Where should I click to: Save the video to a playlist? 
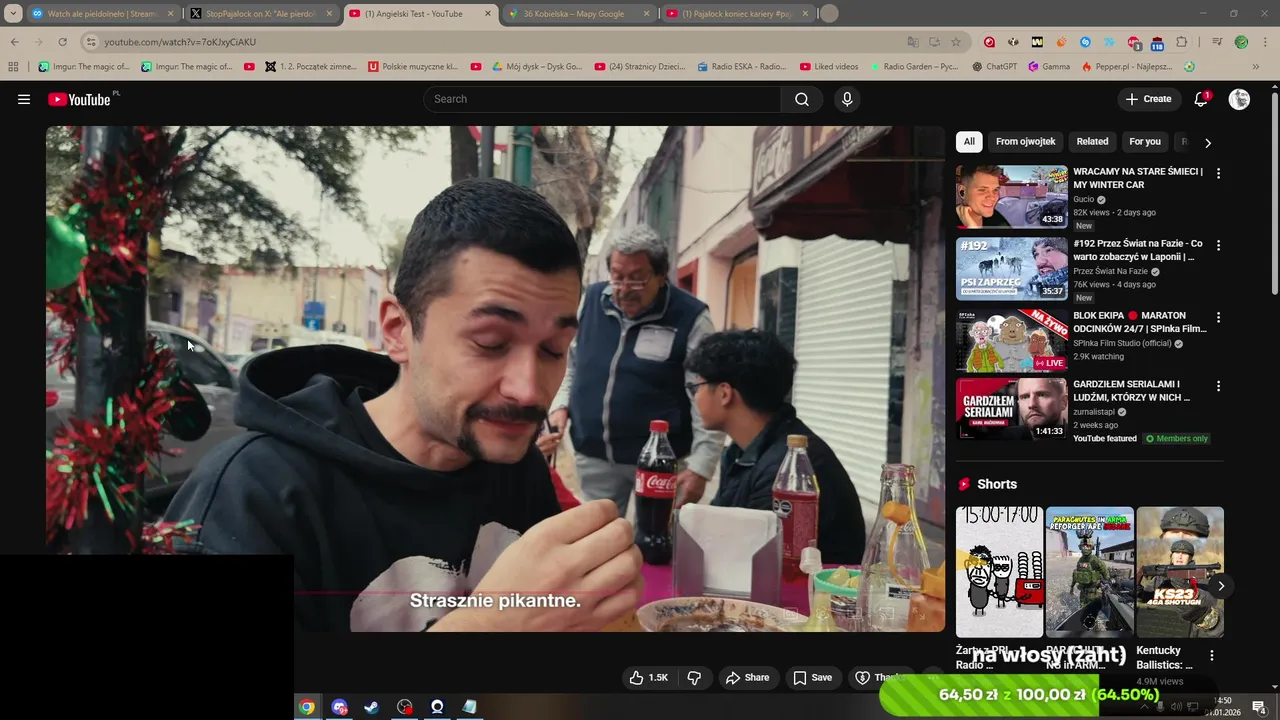(x=812, y=678)
